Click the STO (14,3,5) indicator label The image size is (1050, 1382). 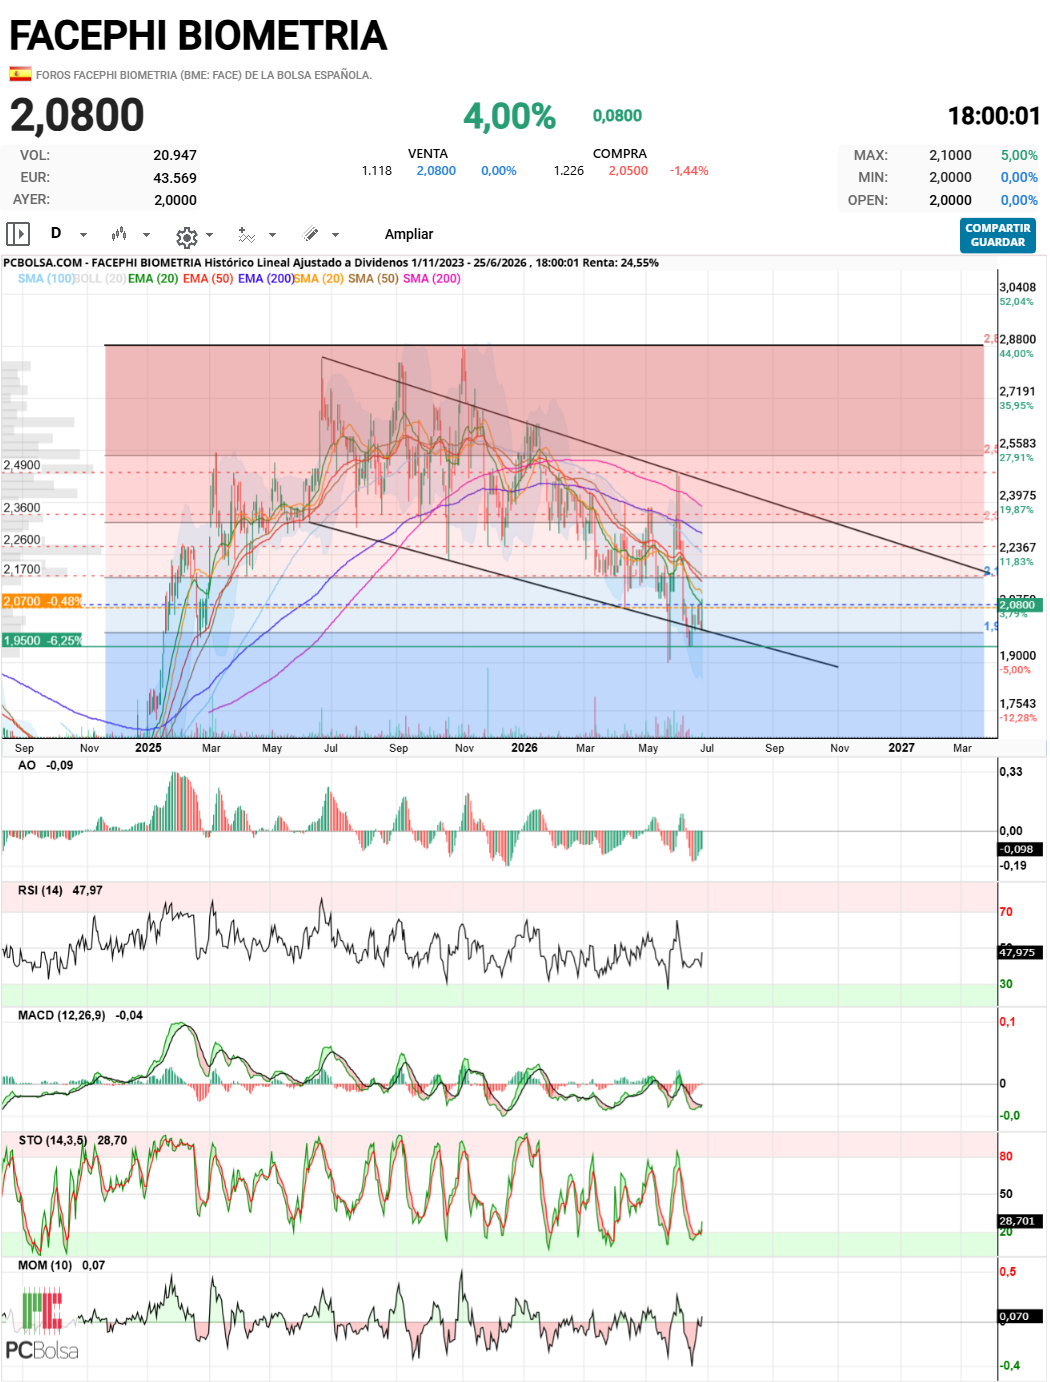(72, 1140)
